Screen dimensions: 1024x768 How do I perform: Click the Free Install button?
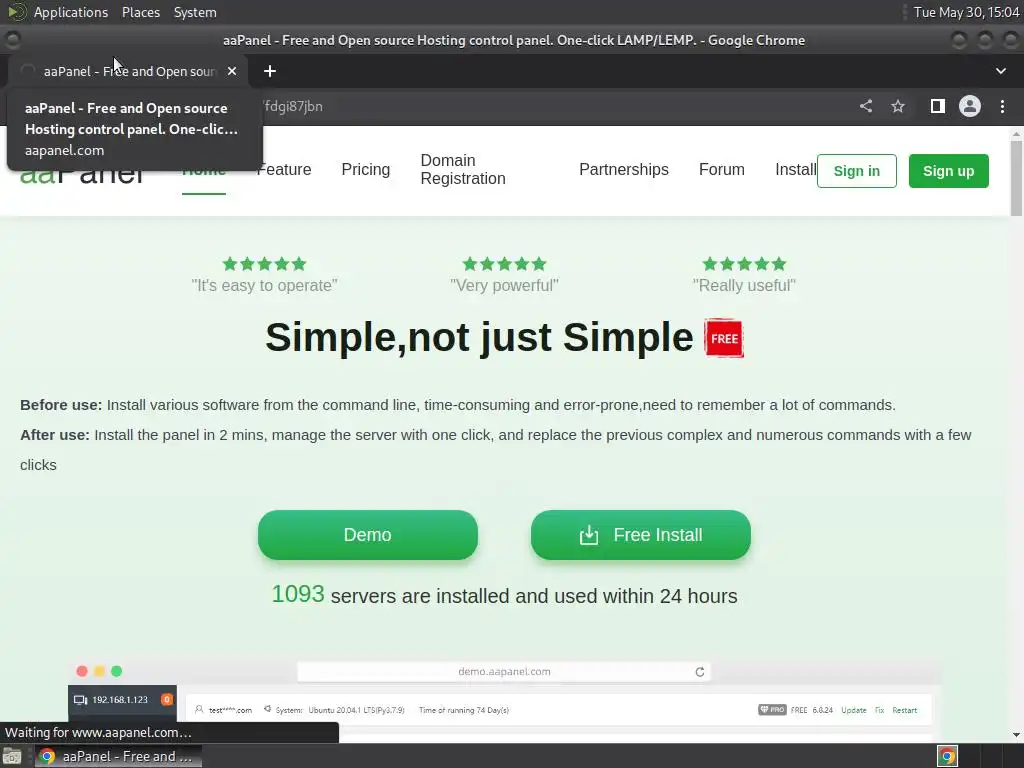[x=641, y=535]
